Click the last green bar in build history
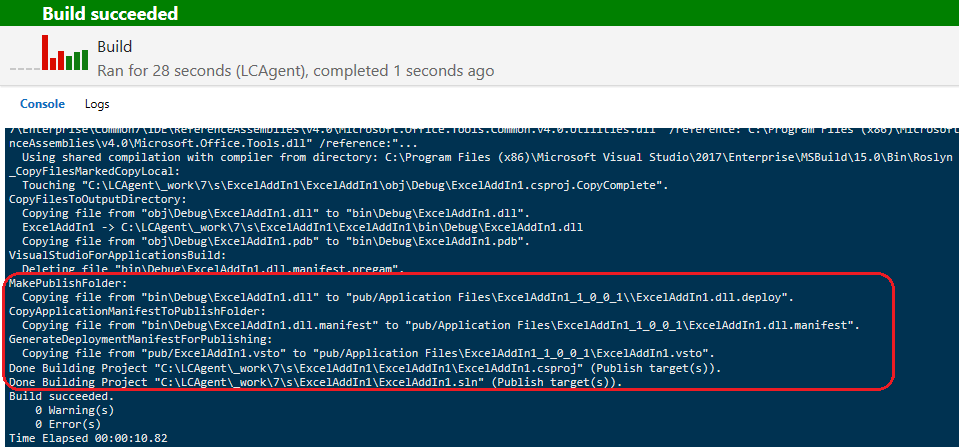Image resolution: width=959 pixels, height=447 pixels. pyautogui.click(x=85, y=59)
